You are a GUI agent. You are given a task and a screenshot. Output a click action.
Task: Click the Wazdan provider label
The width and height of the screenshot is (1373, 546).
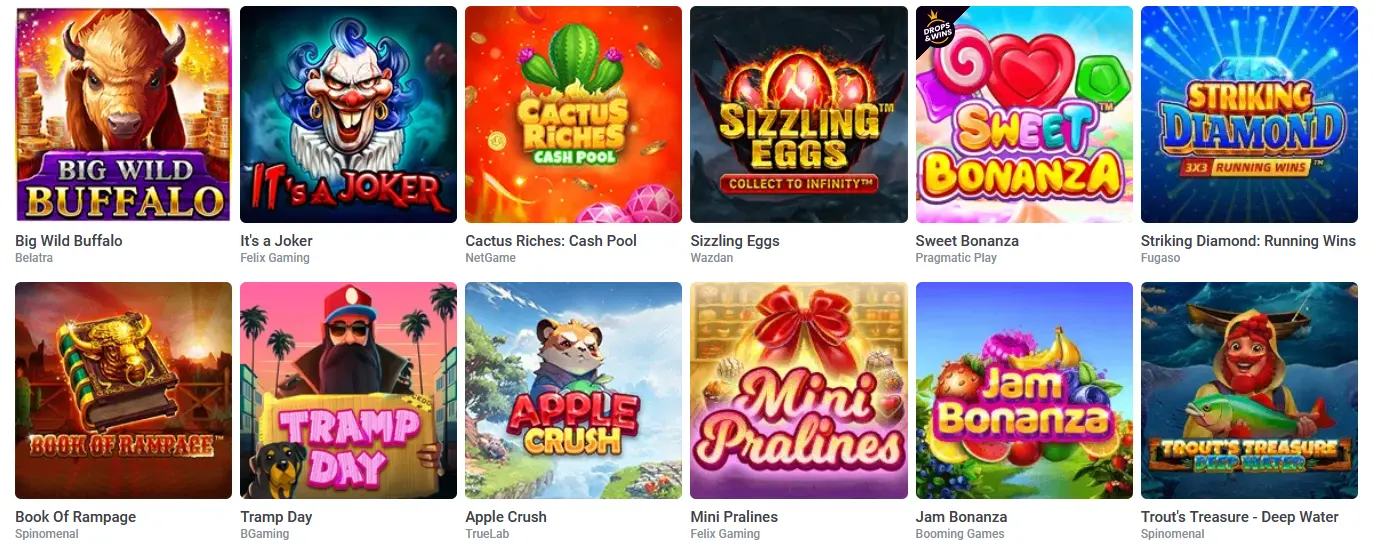[711, 258]
